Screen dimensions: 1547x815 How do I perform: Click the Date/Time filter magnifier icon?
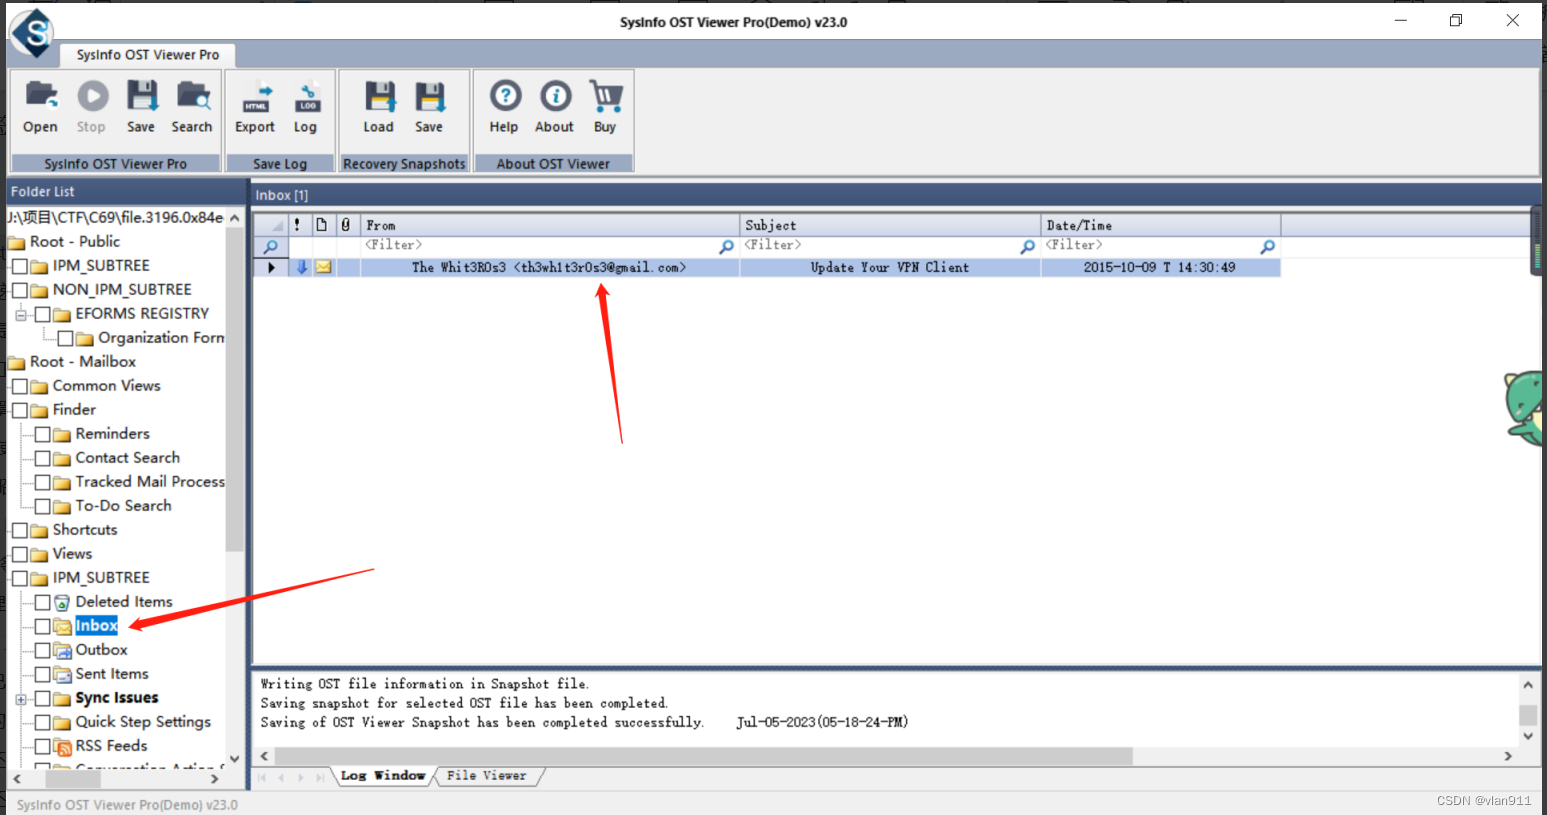[x=1267, y=246]
